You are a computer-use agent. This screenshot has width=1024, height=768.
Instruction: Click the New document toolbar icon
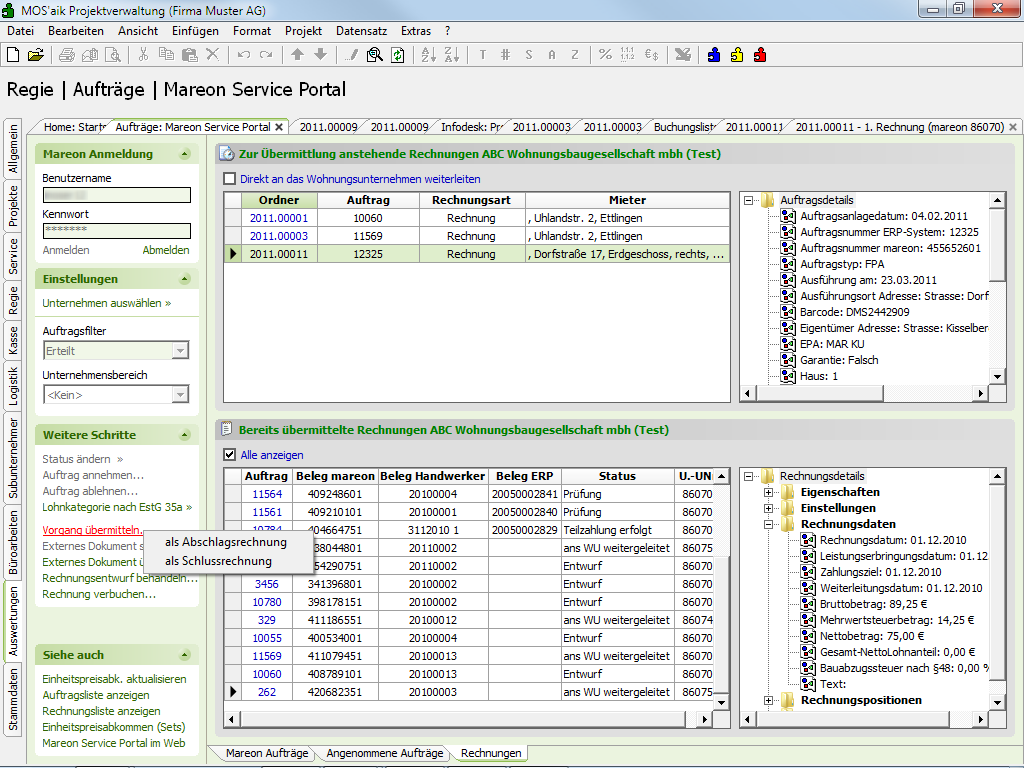pyautogui.click(x=13, y=55)
